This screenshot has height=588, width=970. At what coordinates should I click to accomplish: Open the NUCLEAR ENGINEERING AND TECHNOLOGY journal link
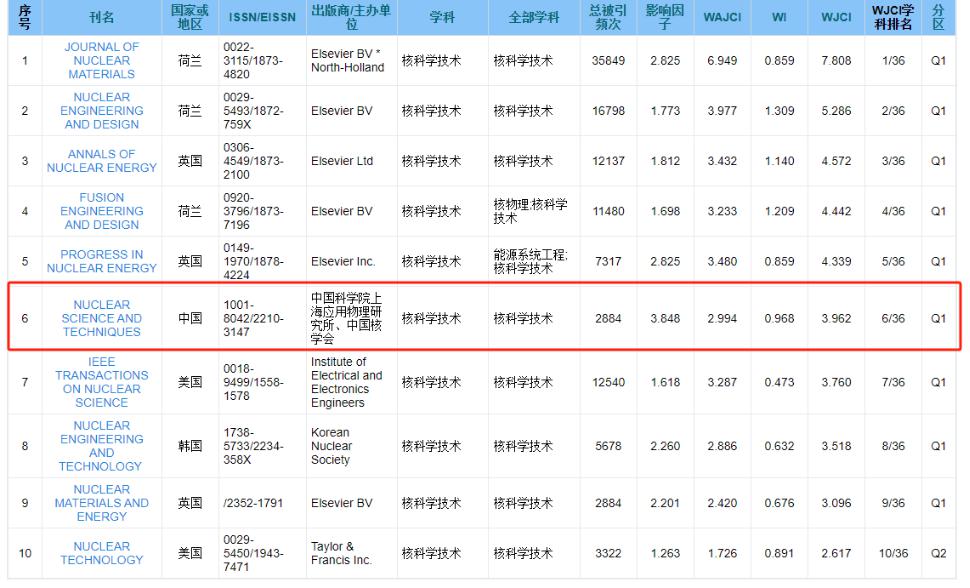coord(101,446)
